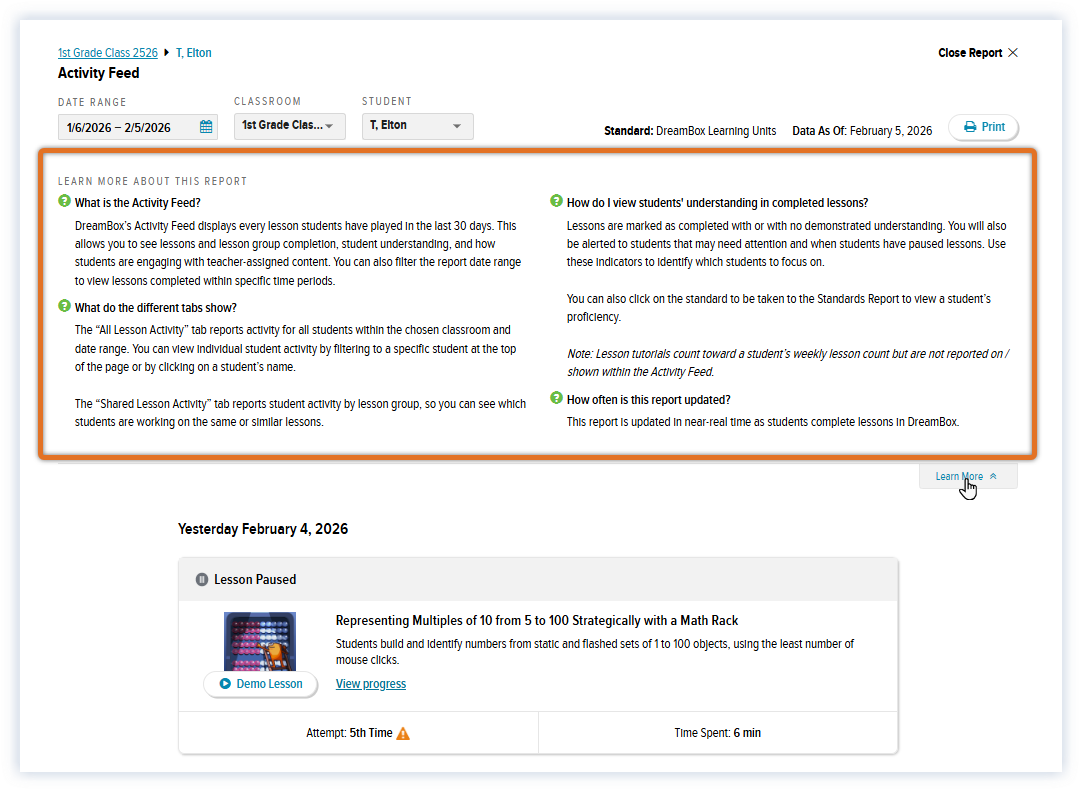
Task: Open the View progress link
Action: click(x=371, y=684)
